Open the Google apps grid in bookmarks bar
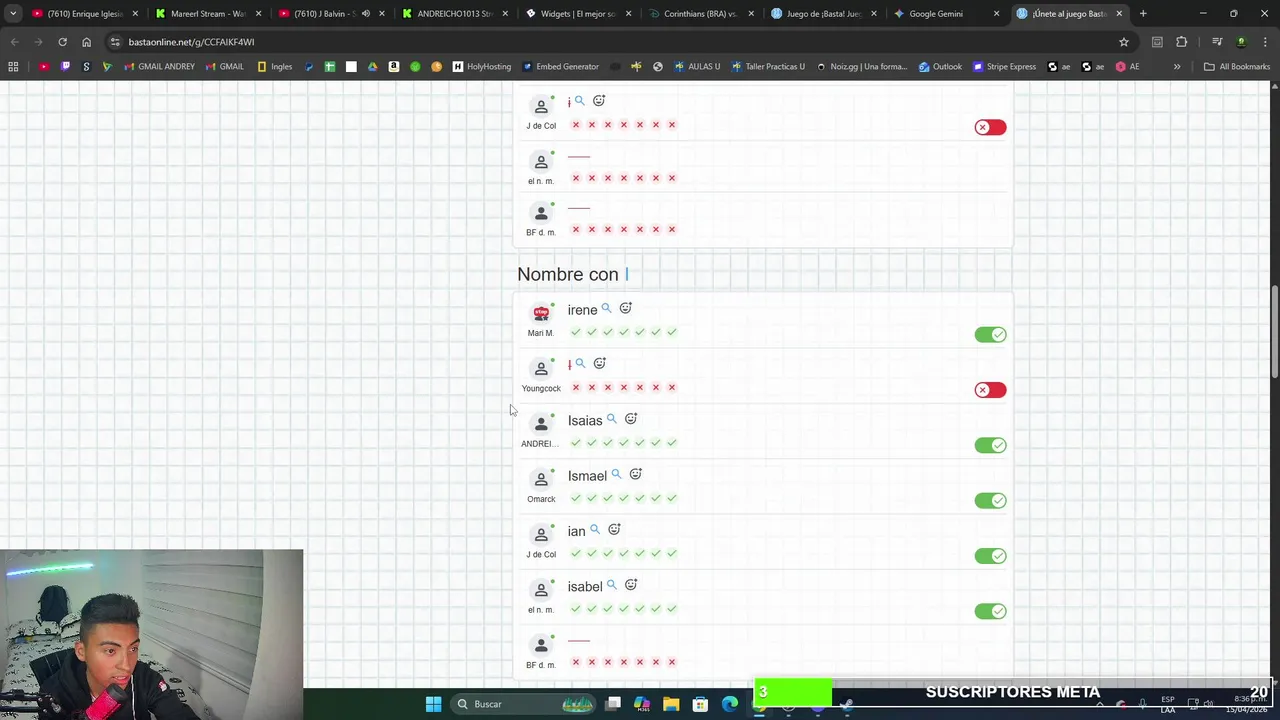1280x720 pixels. pyautogui.click(x=13, y=67)
